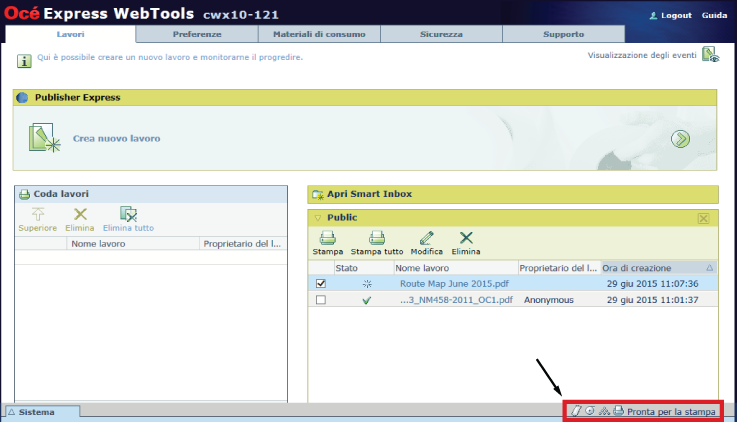The image size is (737, 422).
Task: Click the Coda lavori printer icon
Action: coord(24,194)
